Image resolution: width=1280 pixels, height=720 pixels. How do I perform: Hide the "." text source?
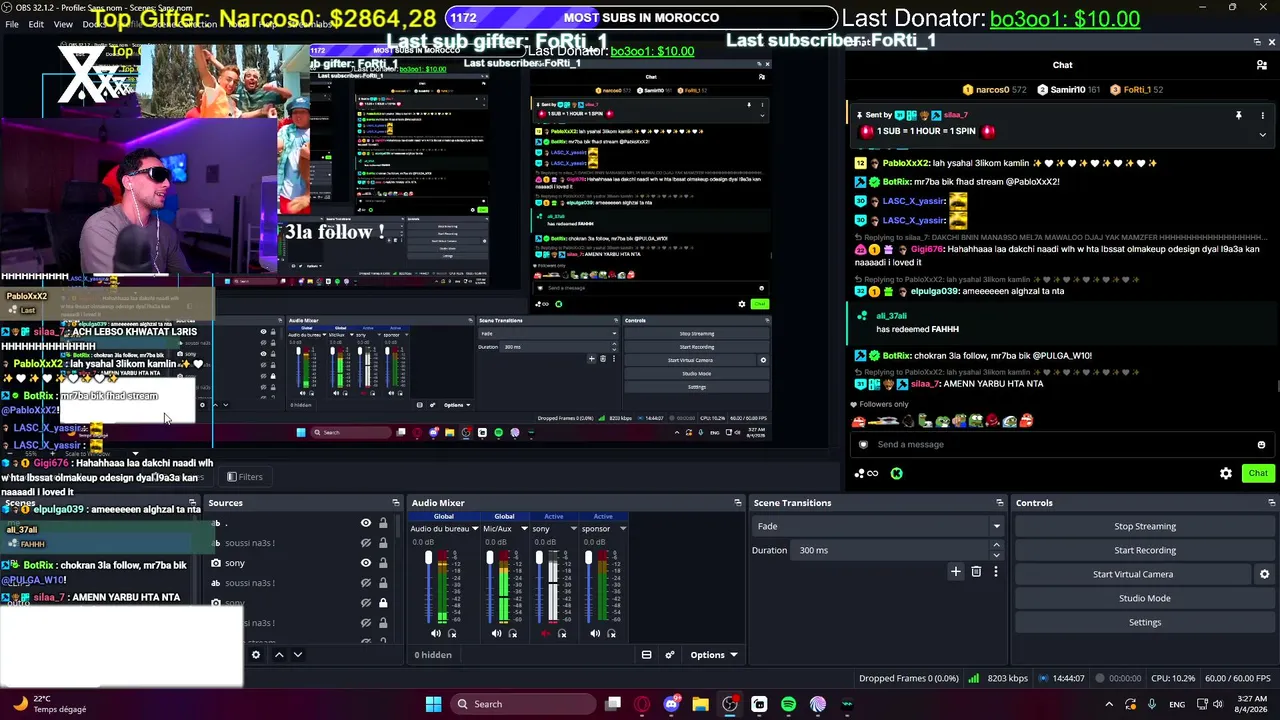[x=366, y=523]
